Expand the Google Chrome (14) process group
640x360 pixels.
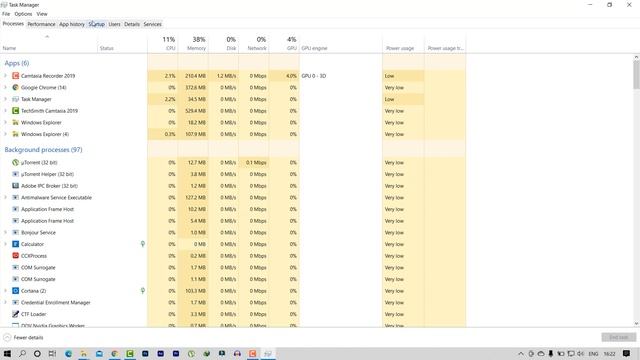[5, 87]
